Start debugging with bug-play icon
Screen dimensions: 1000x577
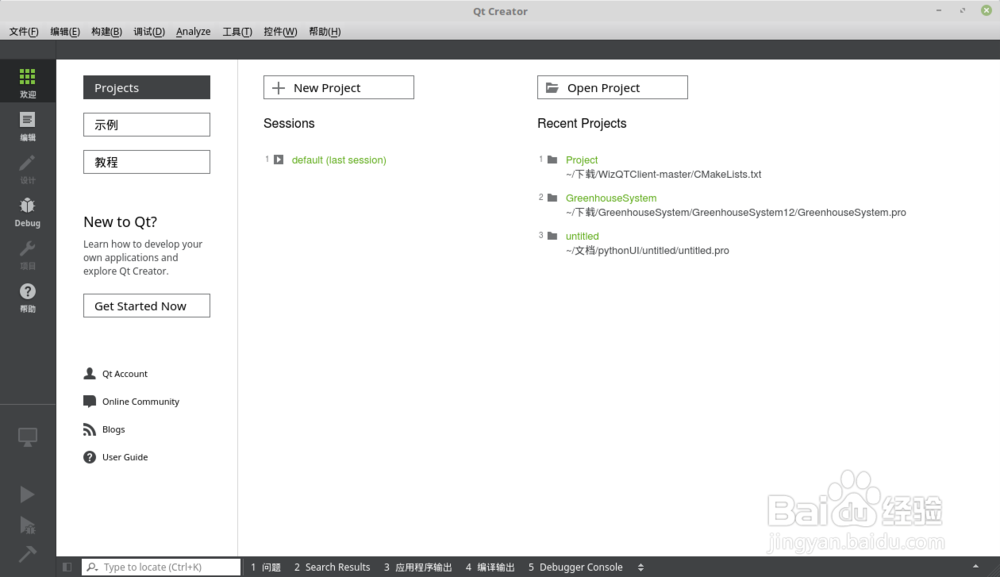[x=27, y=525]
